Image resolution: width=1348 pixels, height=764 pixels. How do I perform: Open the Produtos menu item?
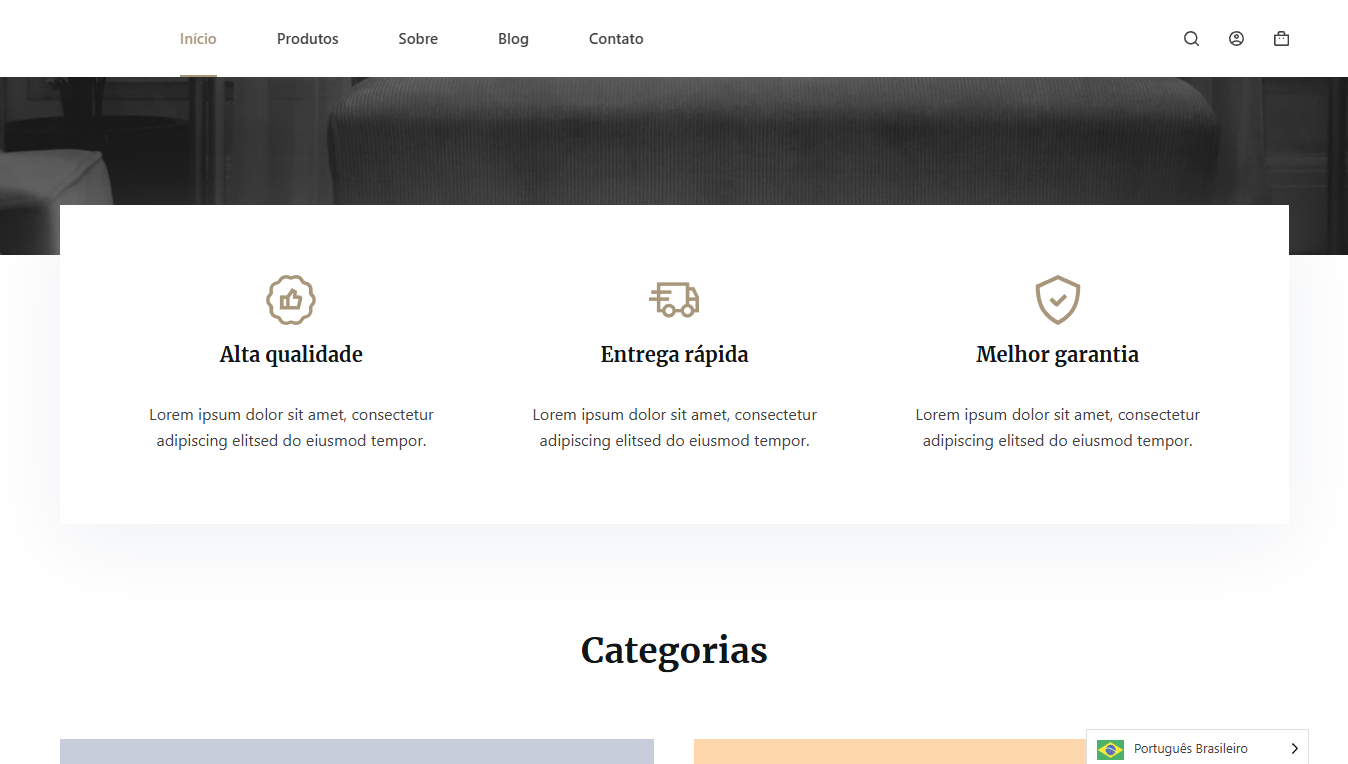(308, 39)
